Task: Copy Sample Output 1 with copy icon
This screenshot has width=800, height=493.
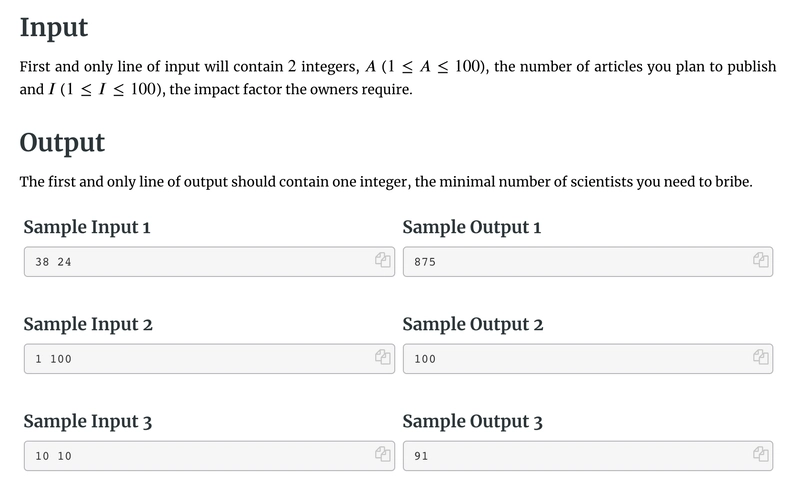Action: [x=761, y=260]
